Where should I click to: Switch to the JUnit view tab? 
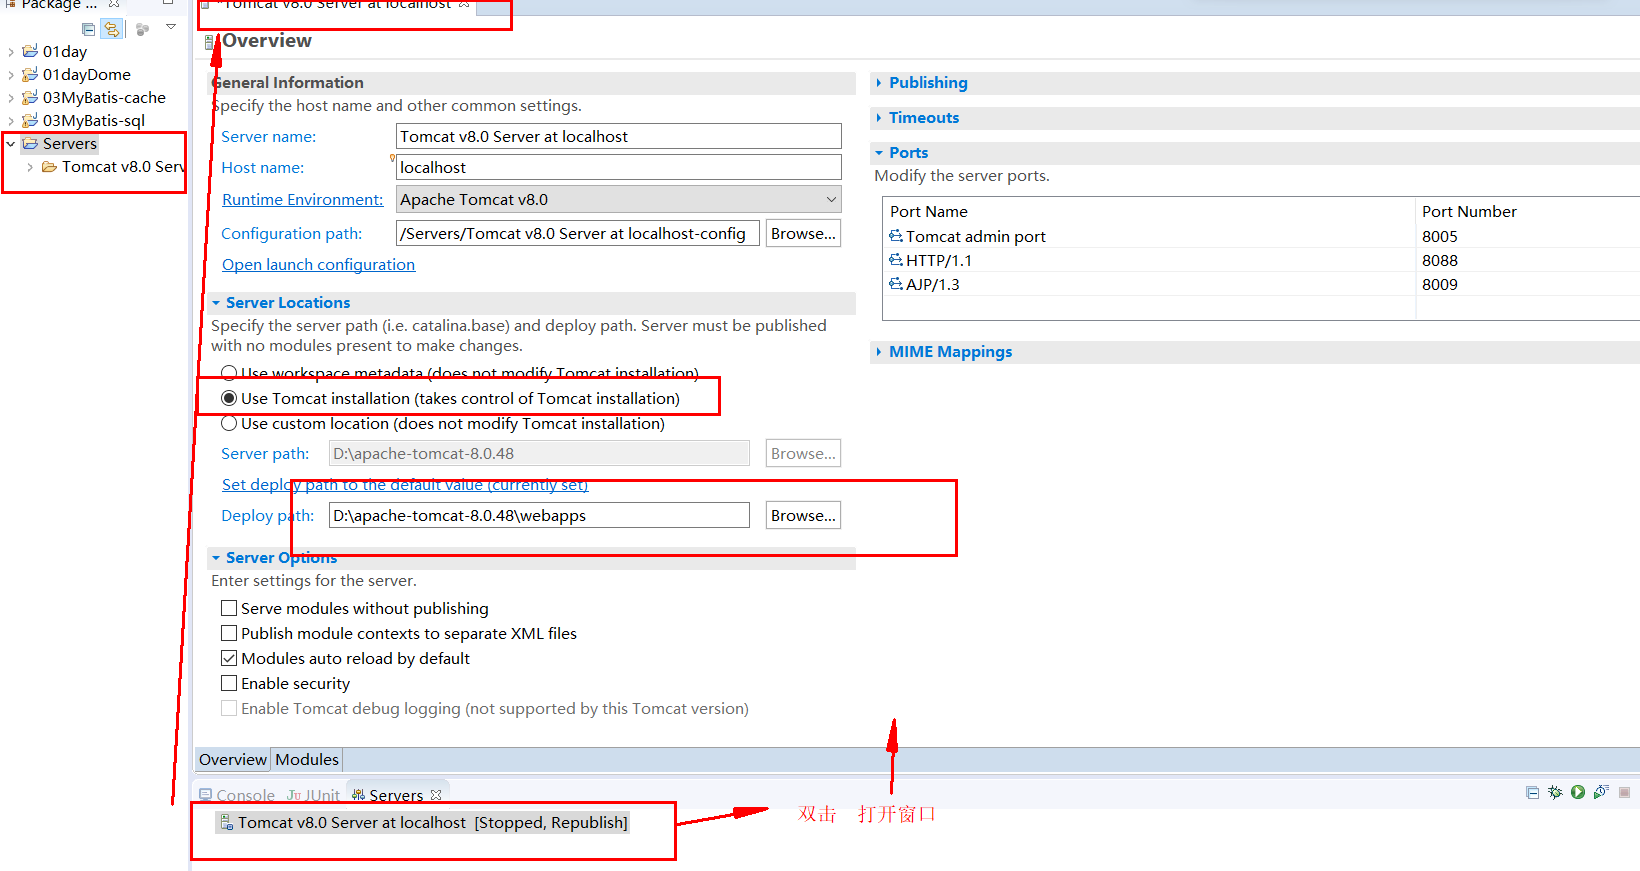tap(313, 795)
